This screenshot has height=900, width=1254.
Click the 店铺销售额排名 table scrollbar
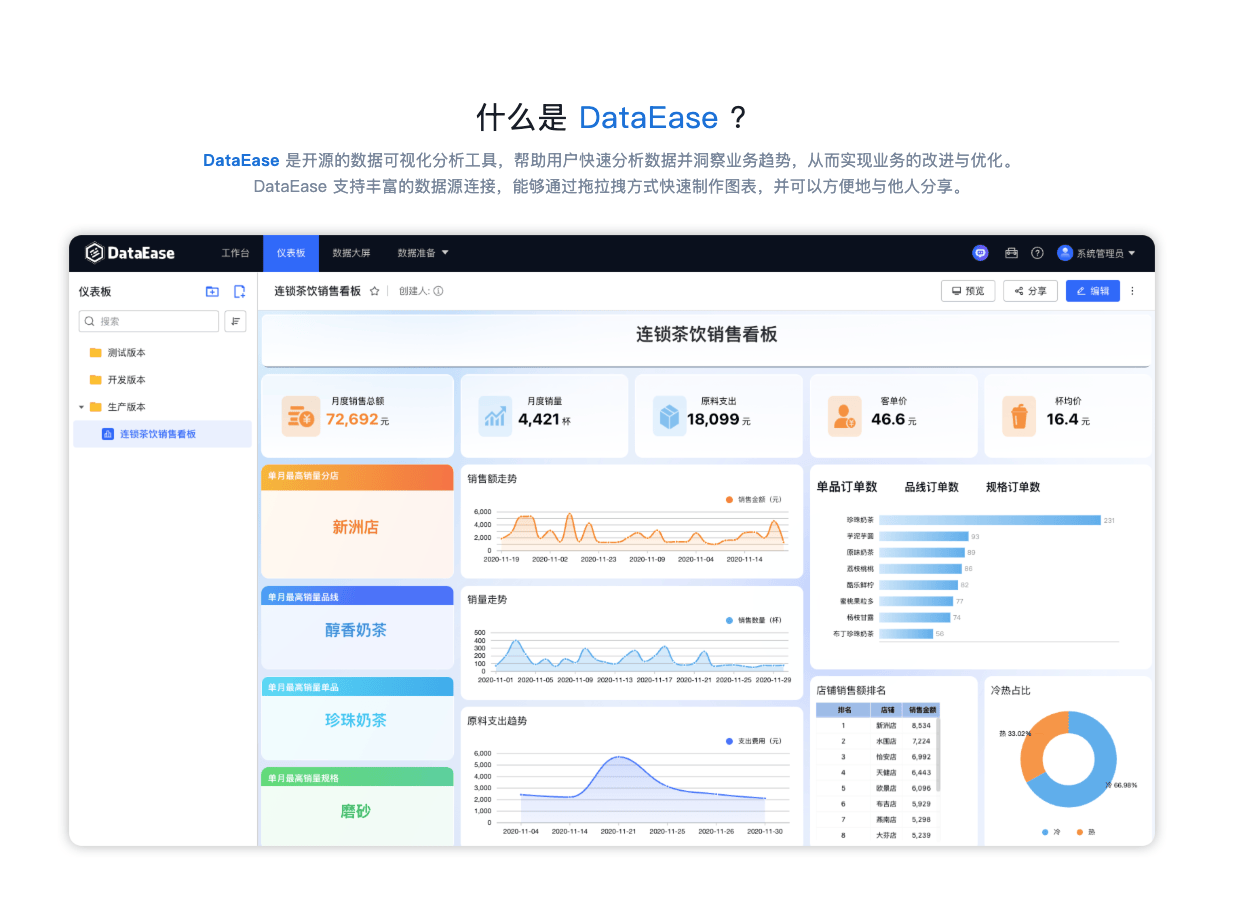click(x=937, y=755)
